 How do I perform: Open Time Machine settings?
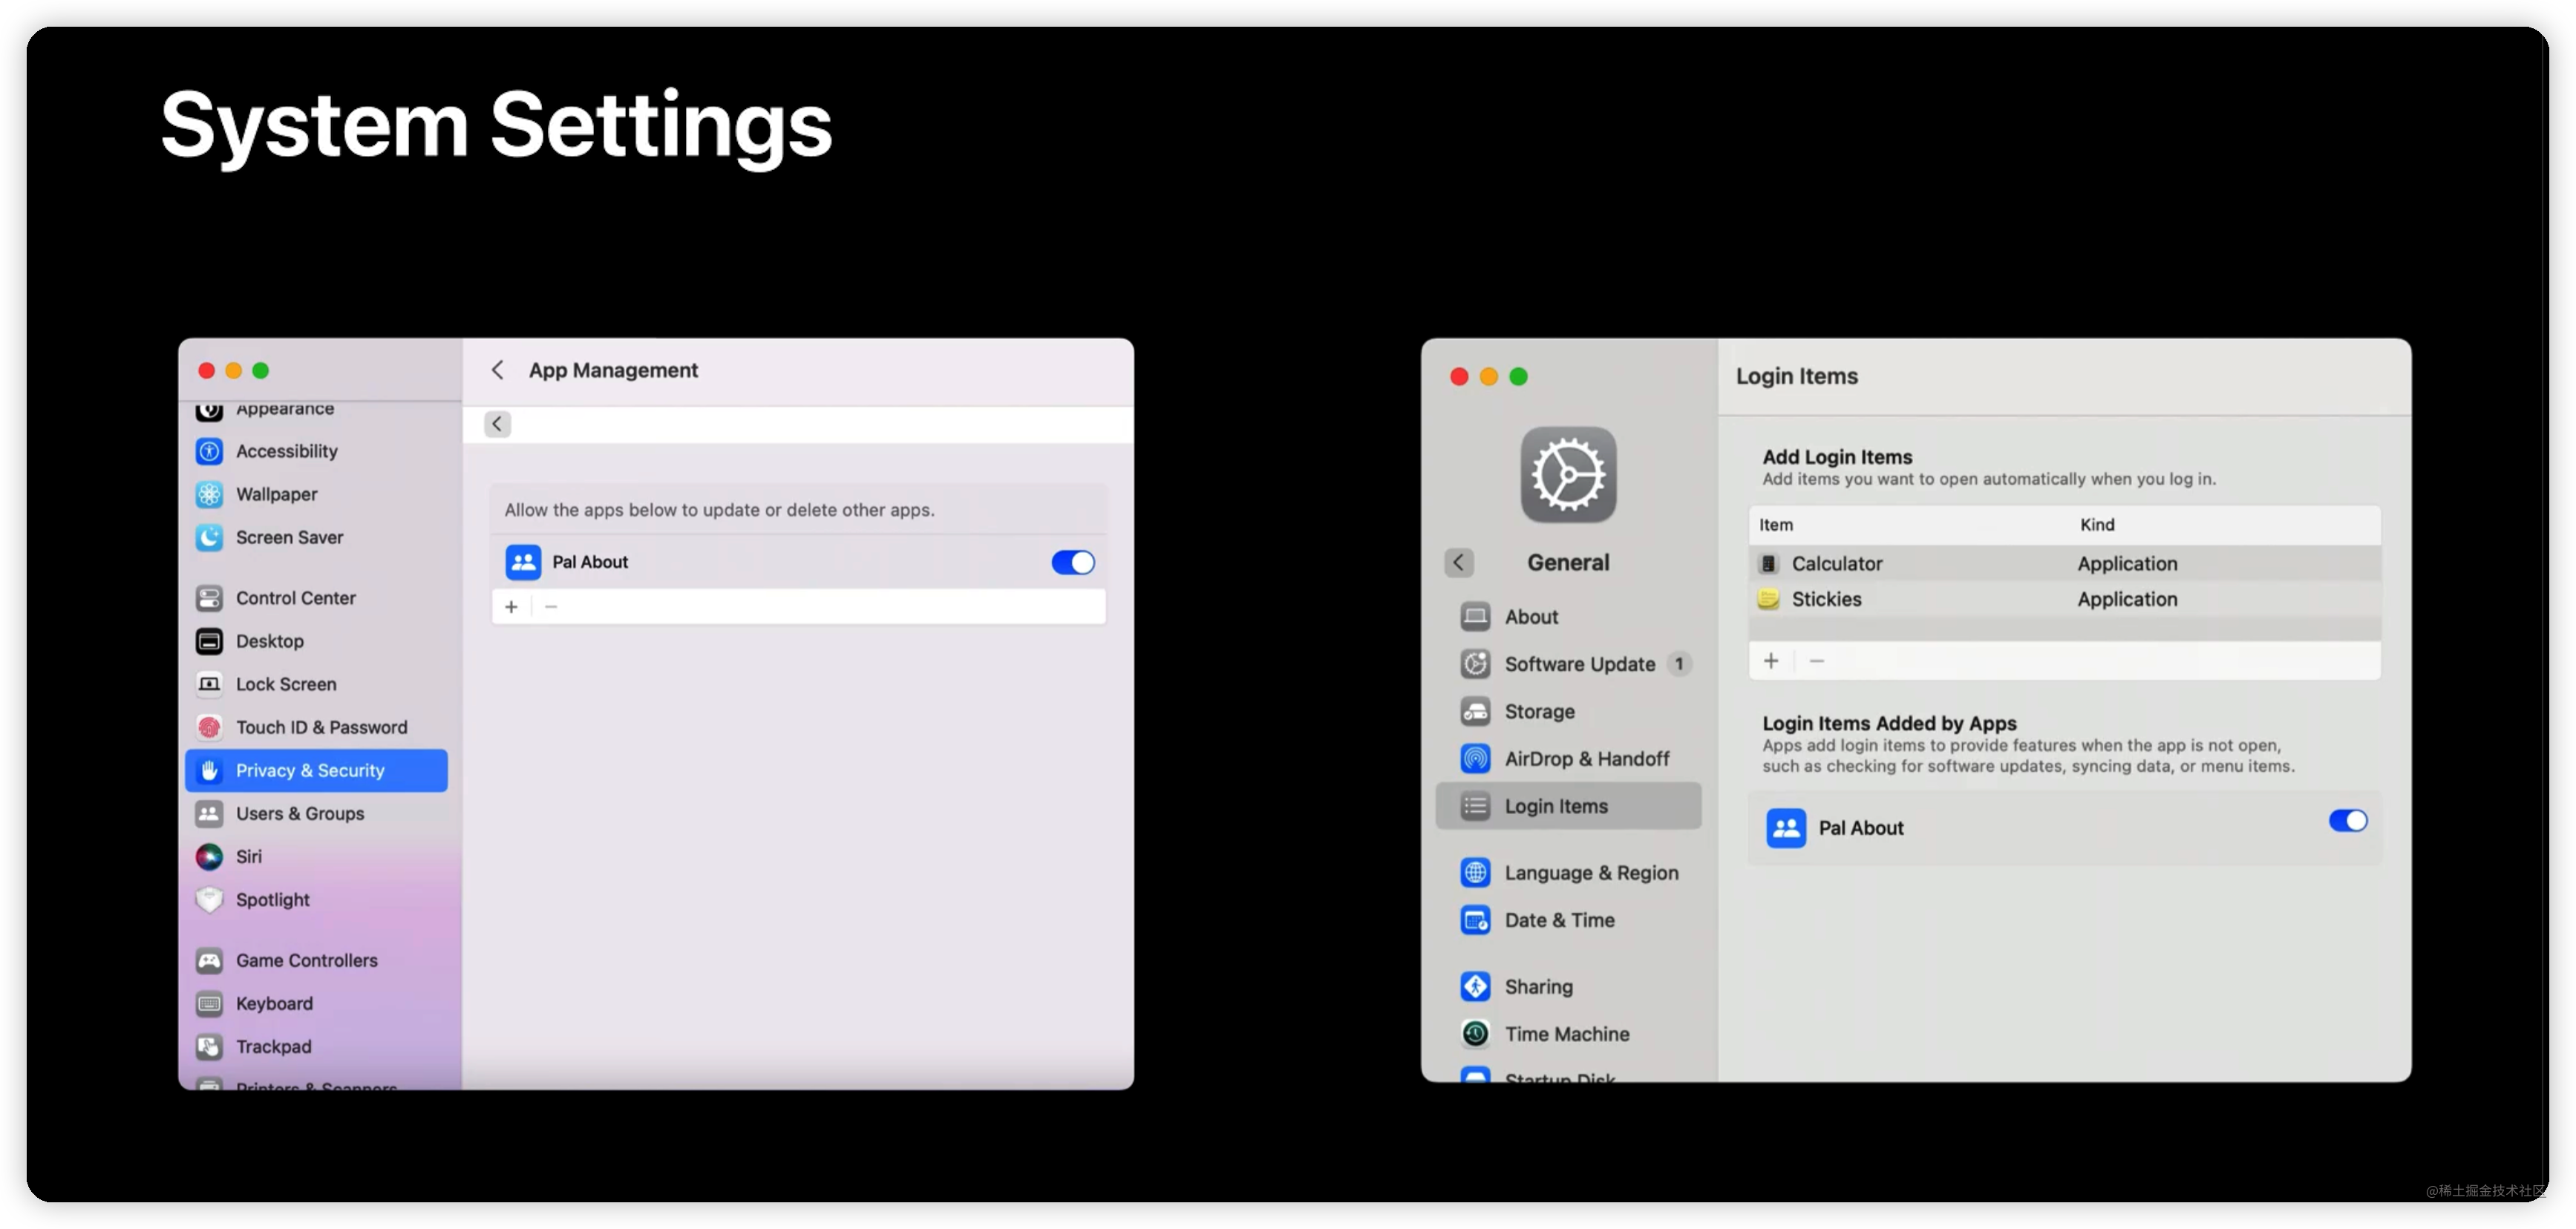pyautogui.click(x=1567, y=1033)
